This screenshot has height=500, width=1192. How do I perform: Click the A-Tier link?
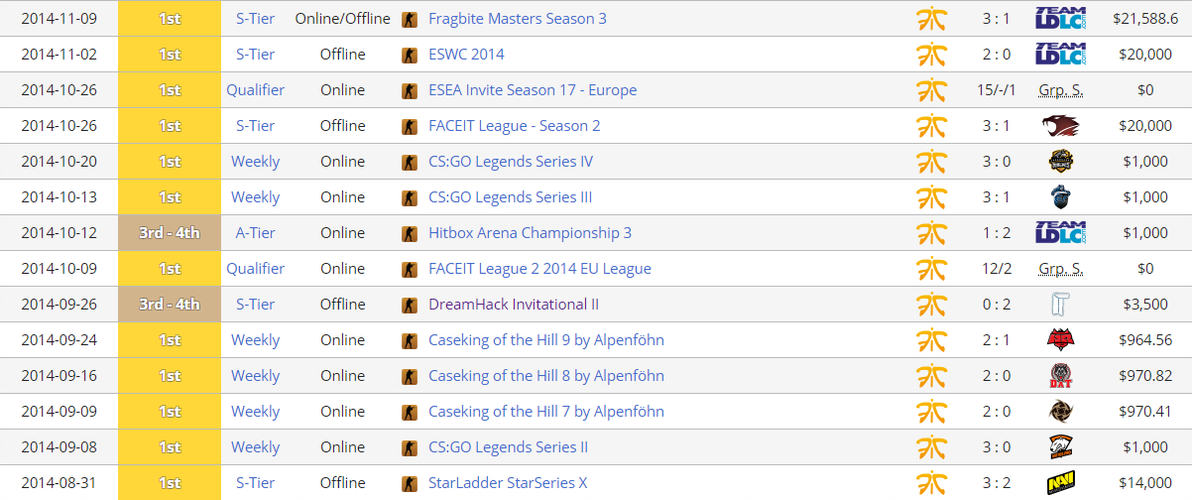(255, 233)
